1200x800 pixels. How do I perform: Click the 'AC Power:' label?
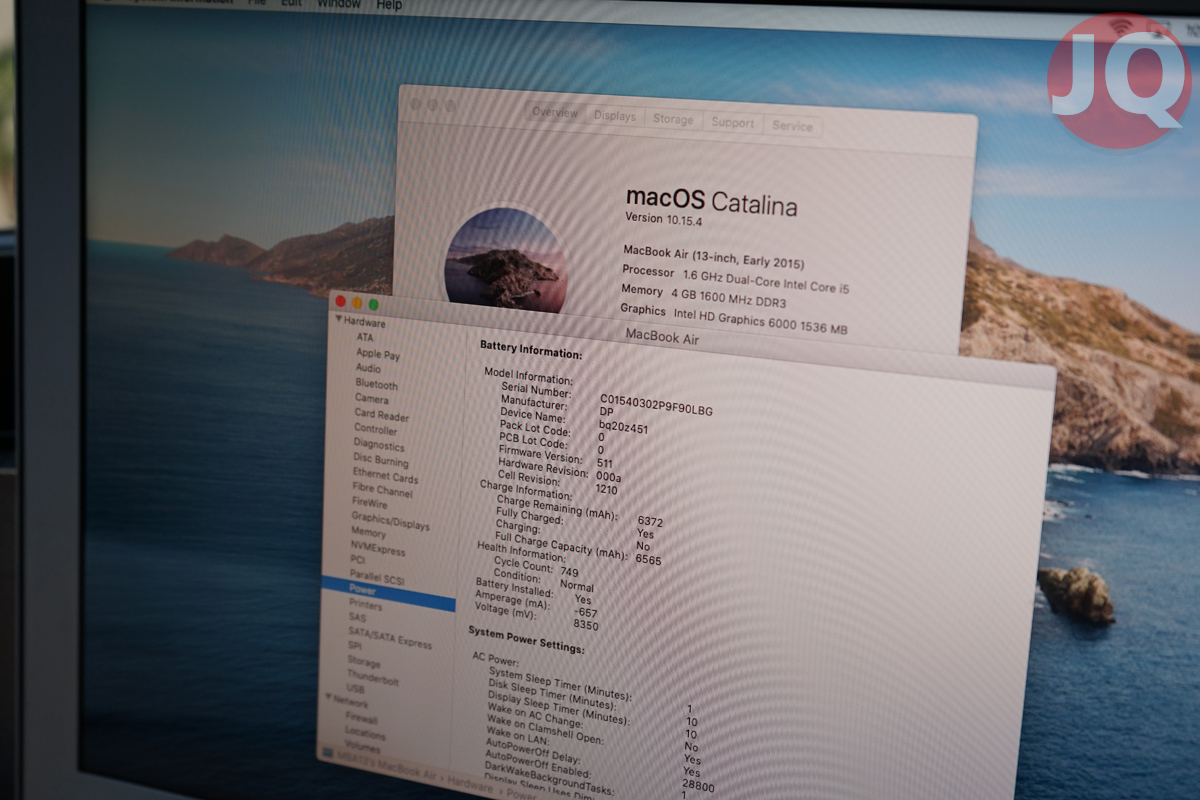(495, 661)
